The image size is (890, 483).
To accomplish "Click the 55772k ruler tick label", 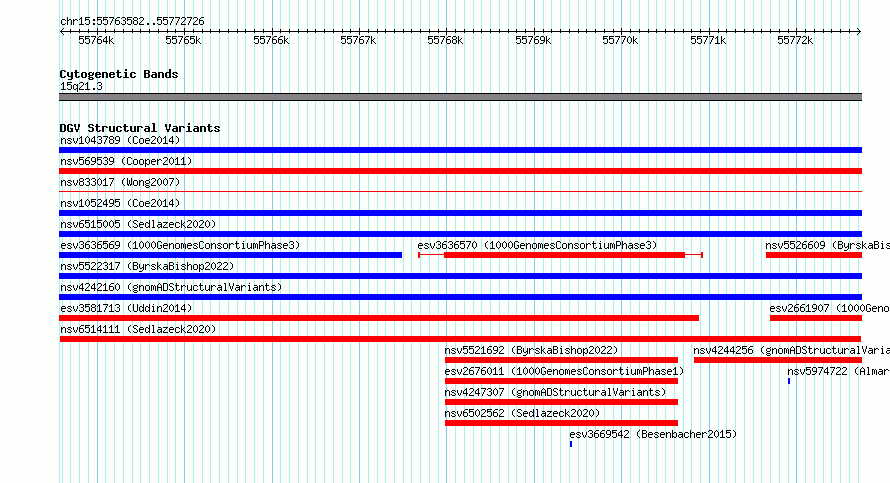I will 795,40.
